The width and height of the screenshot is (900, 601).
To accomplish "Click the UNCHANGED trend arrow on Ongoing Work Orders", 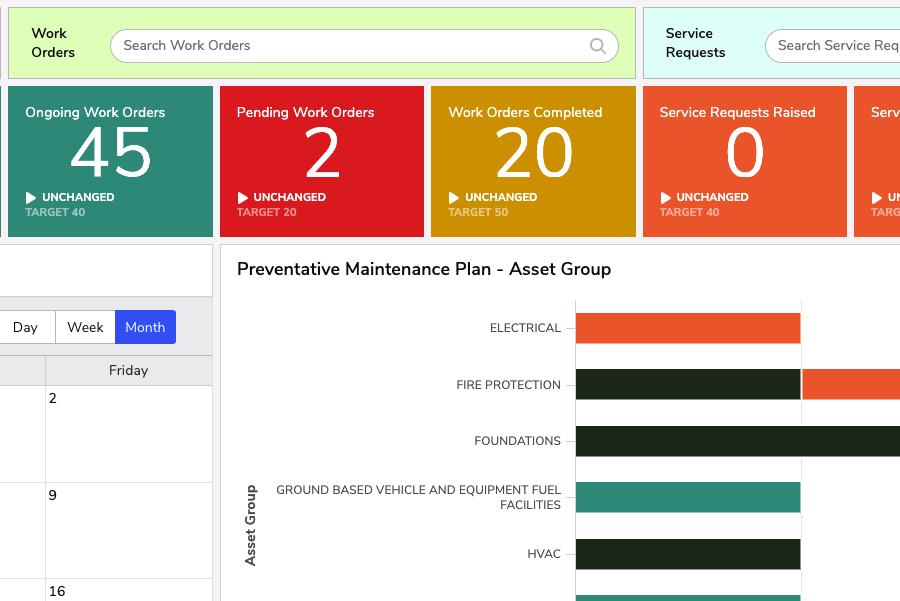I will click(x=33, y=197).
